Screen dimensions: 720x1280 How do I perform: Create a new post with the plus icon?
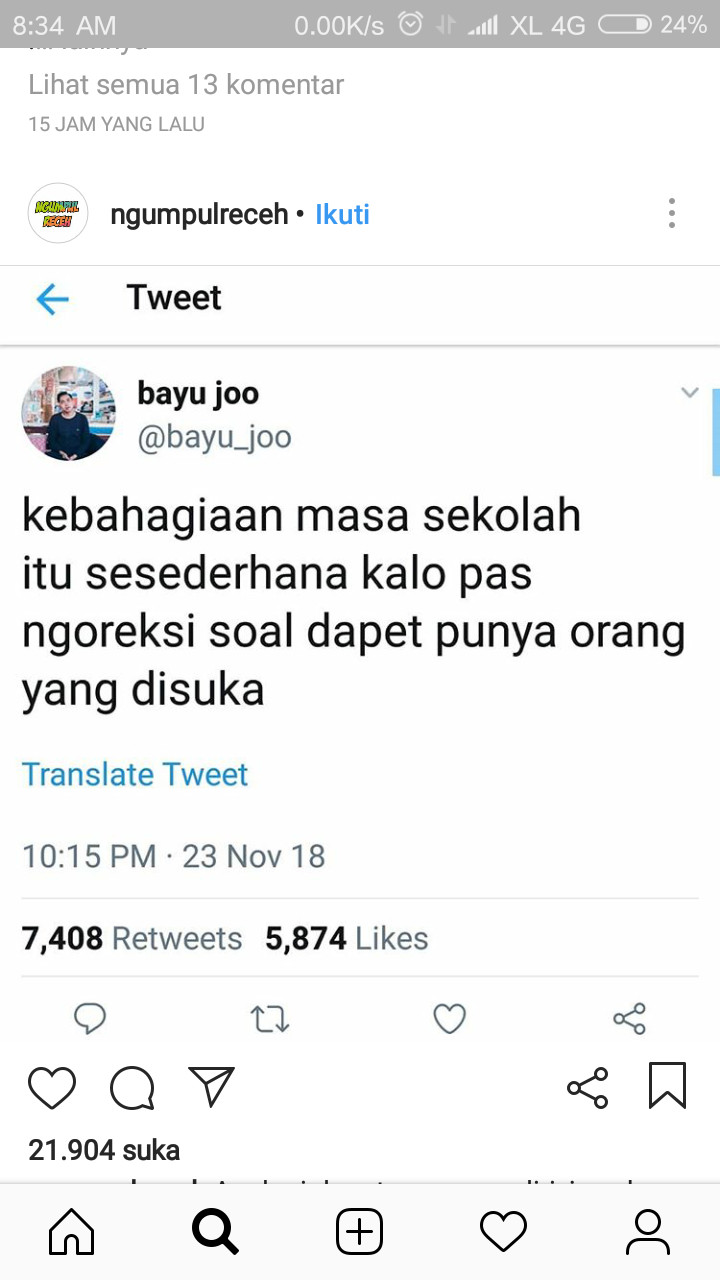tap(359, 1232)
